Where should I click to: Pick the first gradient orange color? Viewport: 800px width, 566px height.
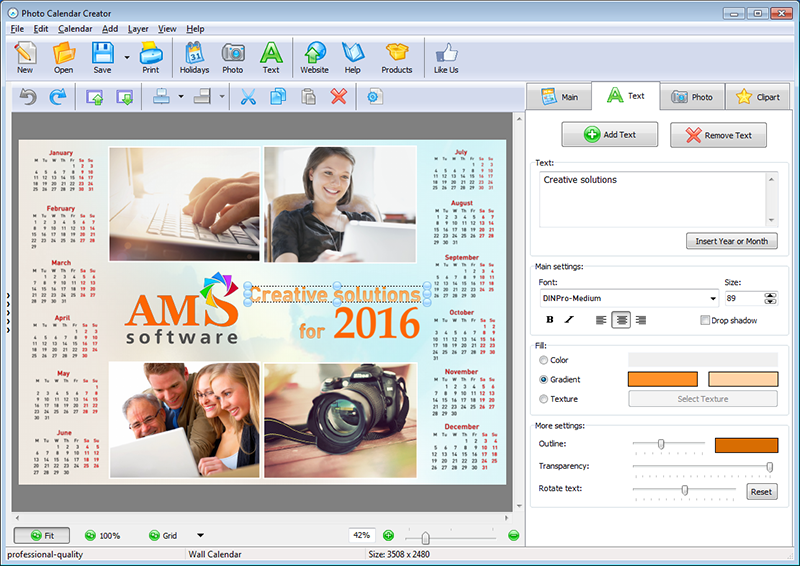(x=662, y=379)
